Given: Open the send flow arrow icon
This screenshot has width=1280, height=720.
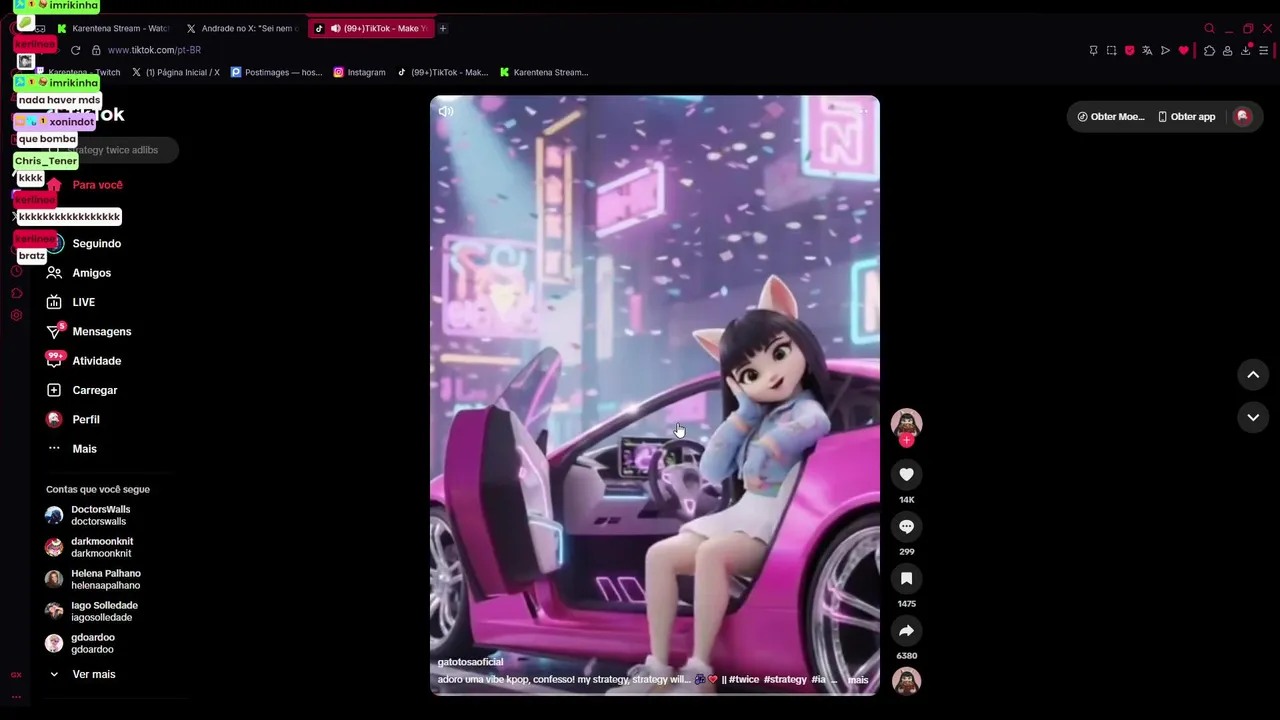Looking at the screenshot, I should [x=1165, y=50].
